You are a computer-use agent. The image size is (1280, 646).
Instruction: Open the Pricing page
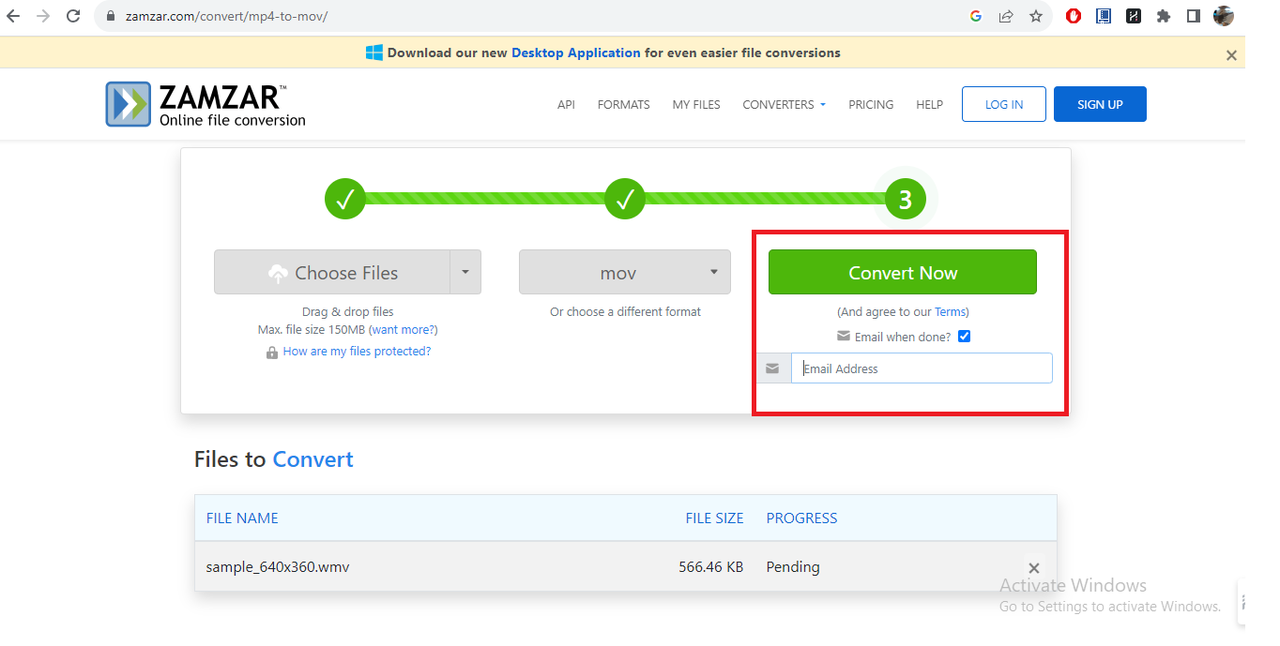871,104
